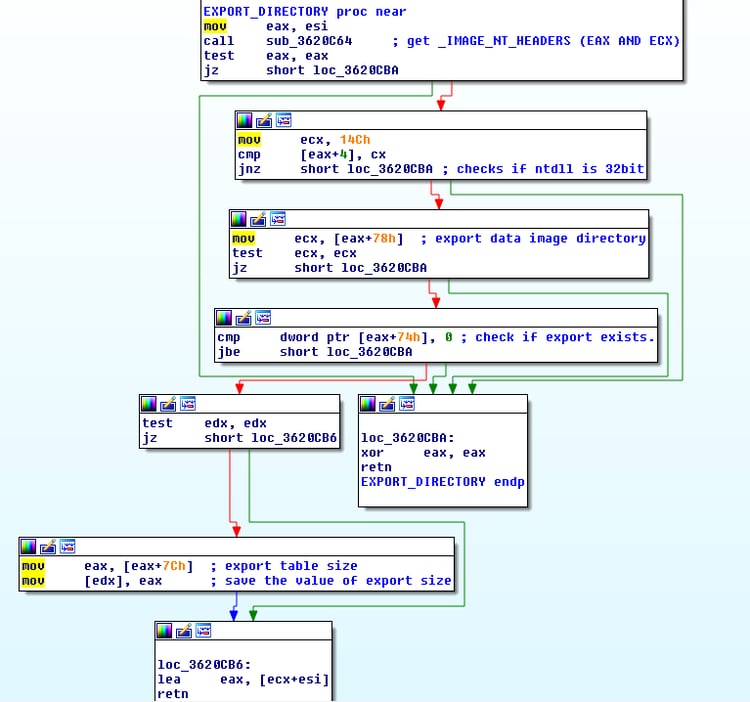Click the color icon on the 'loc_3620CBA' return block
Viewport: 750px width, 702px height.
pyautogui.click(x=368, y=403)
